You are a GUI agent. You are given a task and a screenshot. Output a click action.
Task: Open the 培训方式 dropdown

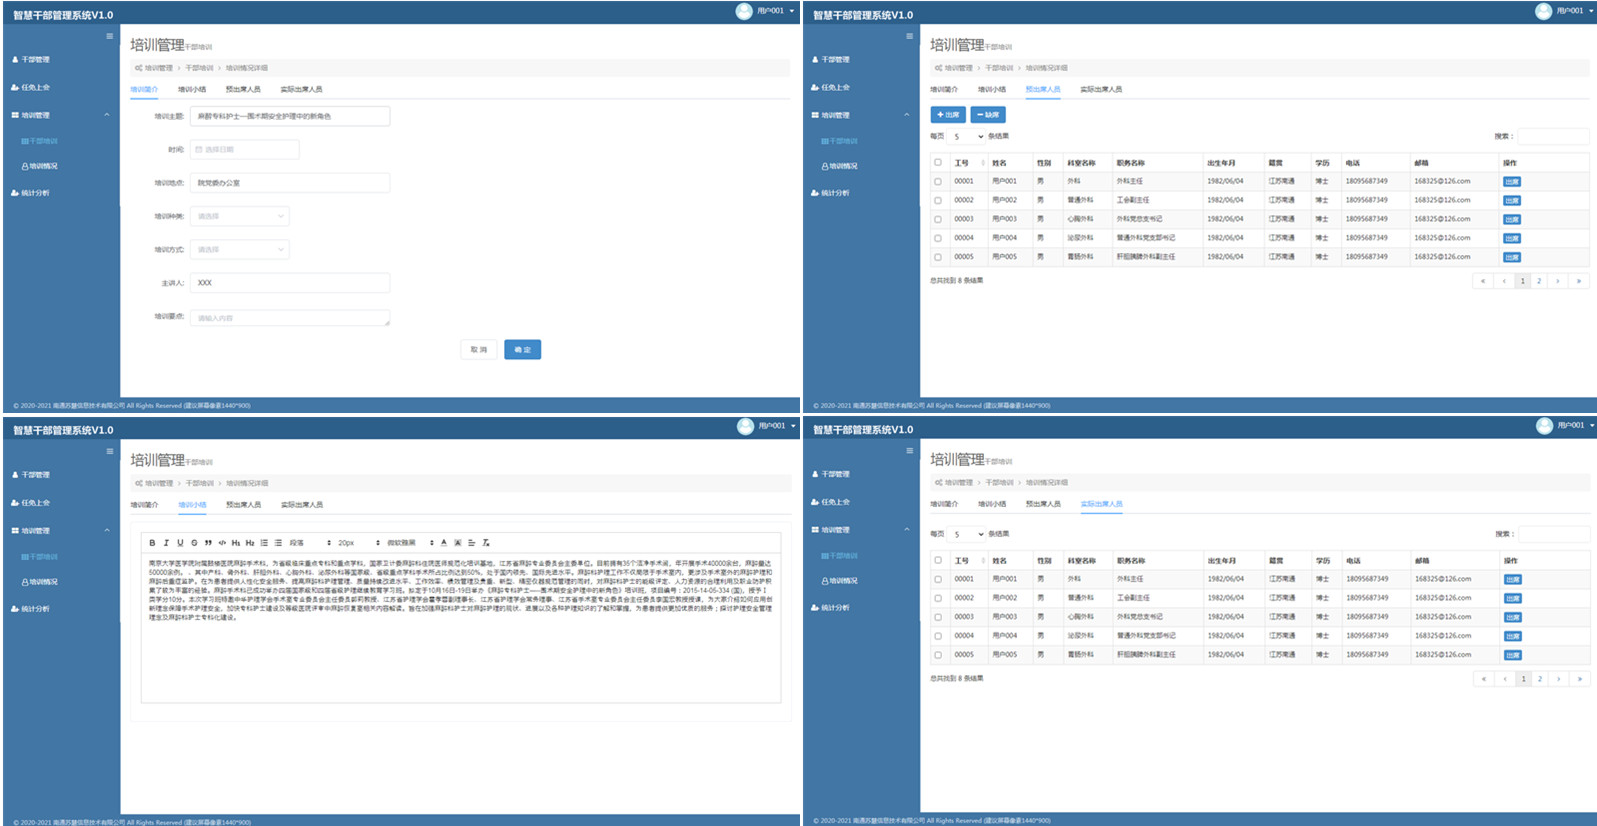click(240, 250)
